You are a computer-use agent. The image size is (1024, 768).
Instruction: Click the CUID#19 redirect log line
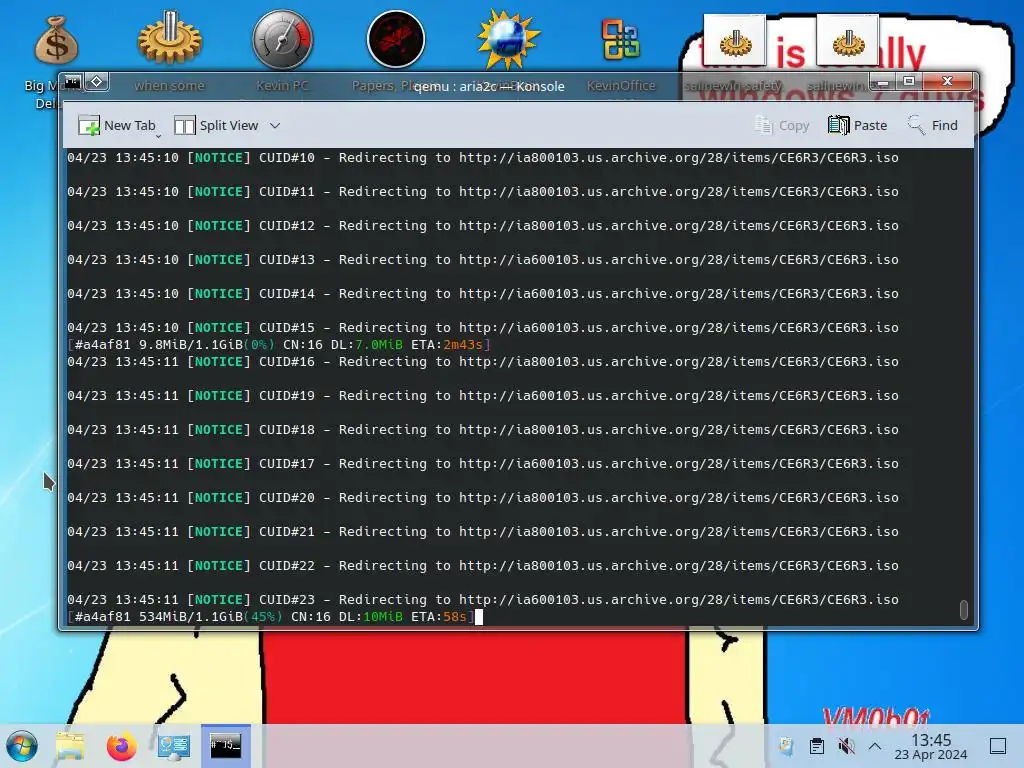[483, 395]
